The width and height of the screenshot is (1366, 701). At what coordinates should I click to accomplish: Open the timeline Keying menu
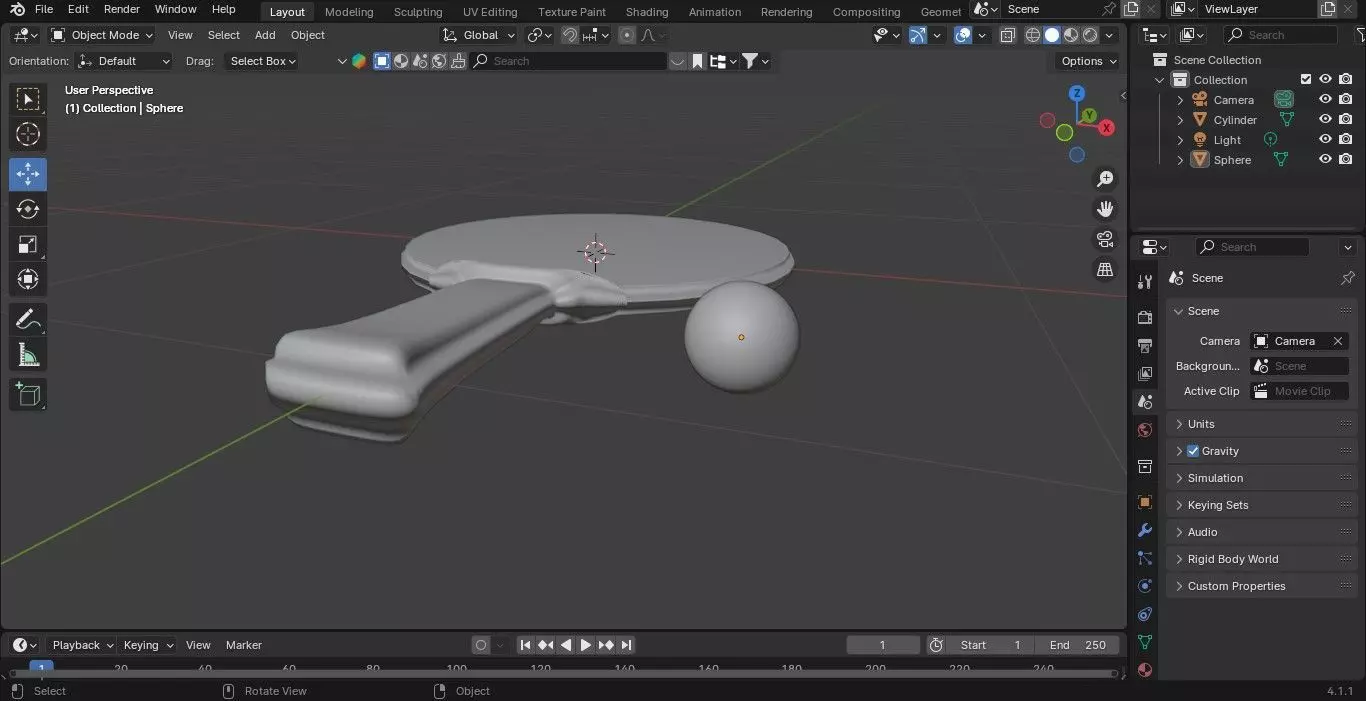pyautogui.click(x=147, y=645)
